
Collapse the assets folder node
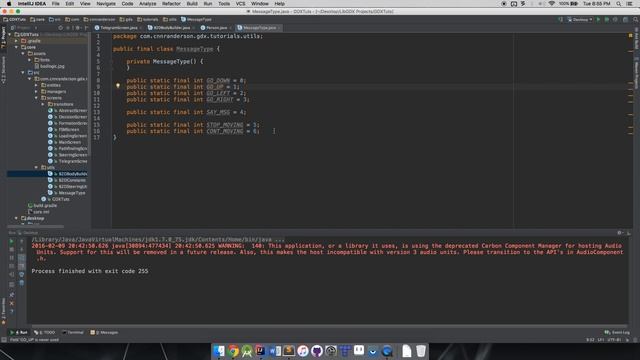pos(23,53)
